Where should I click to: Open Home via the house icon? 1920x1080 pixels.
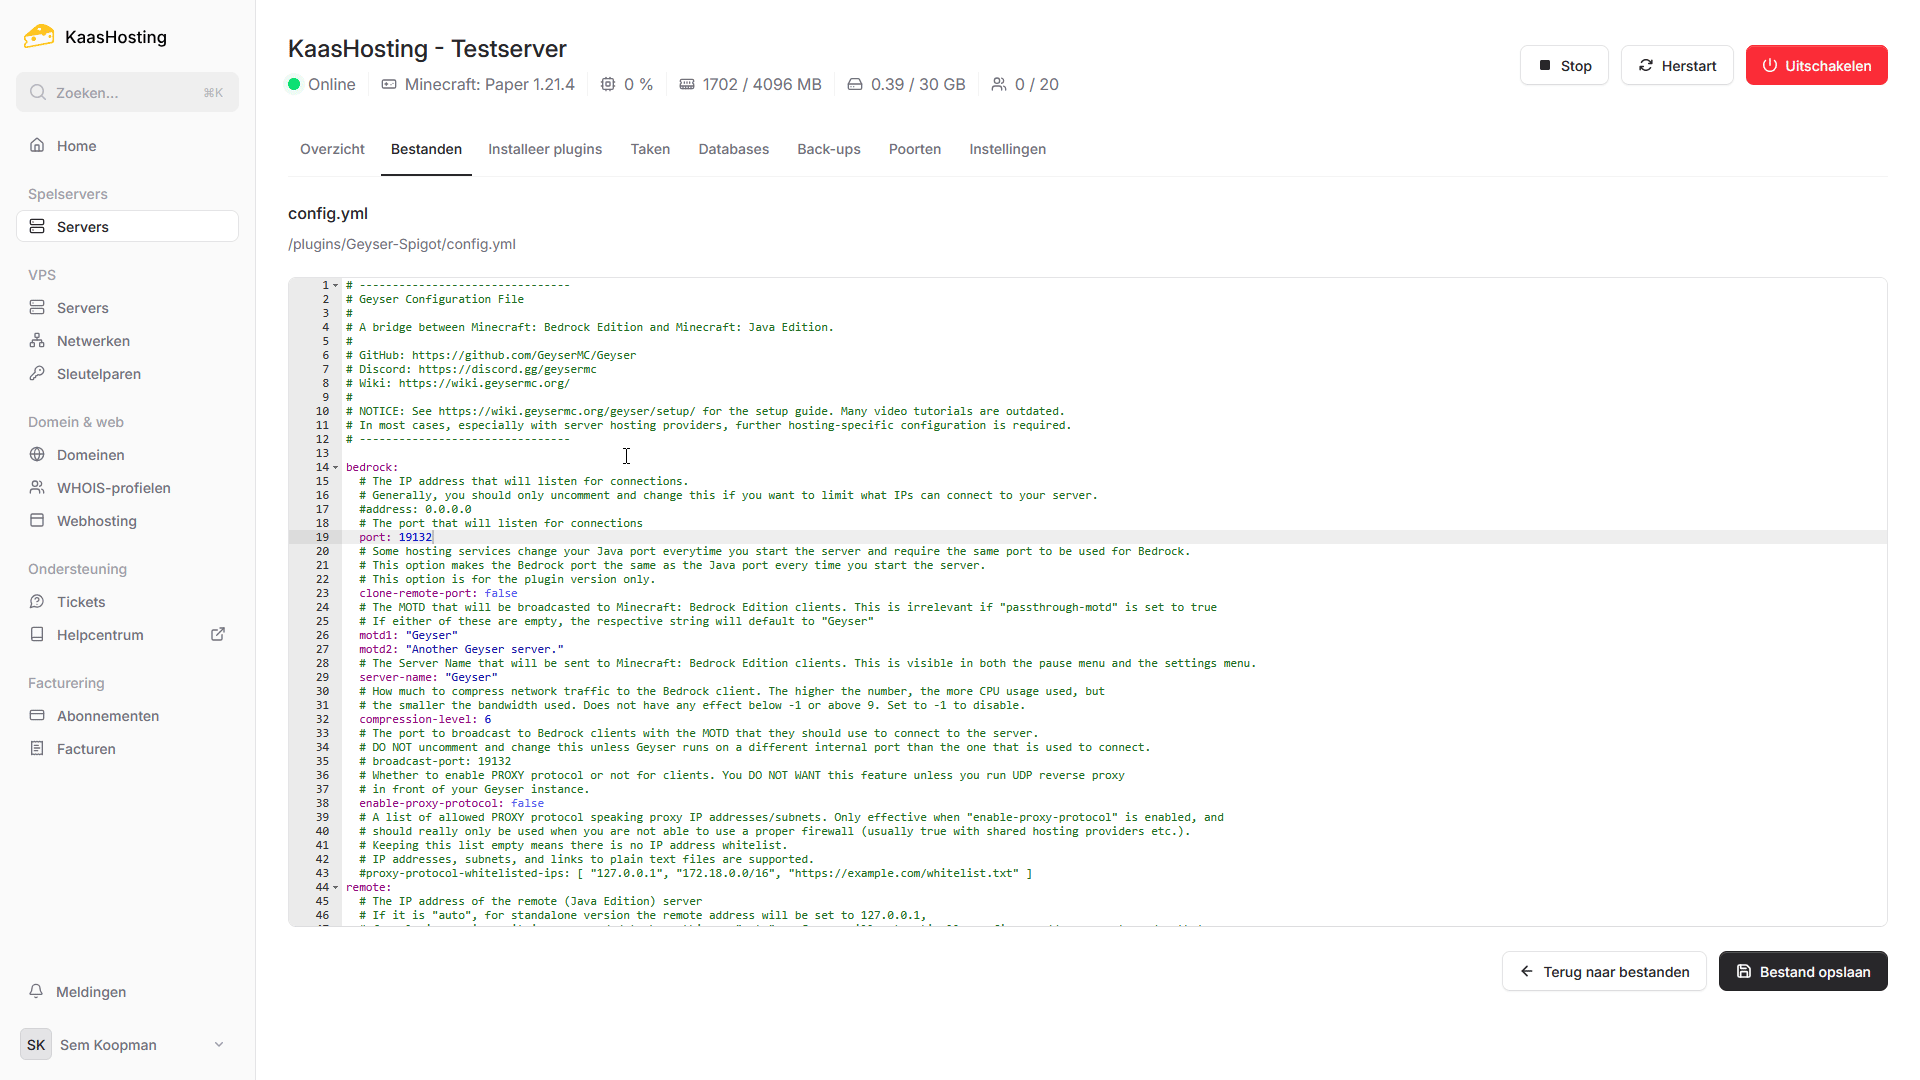[37, 146]
